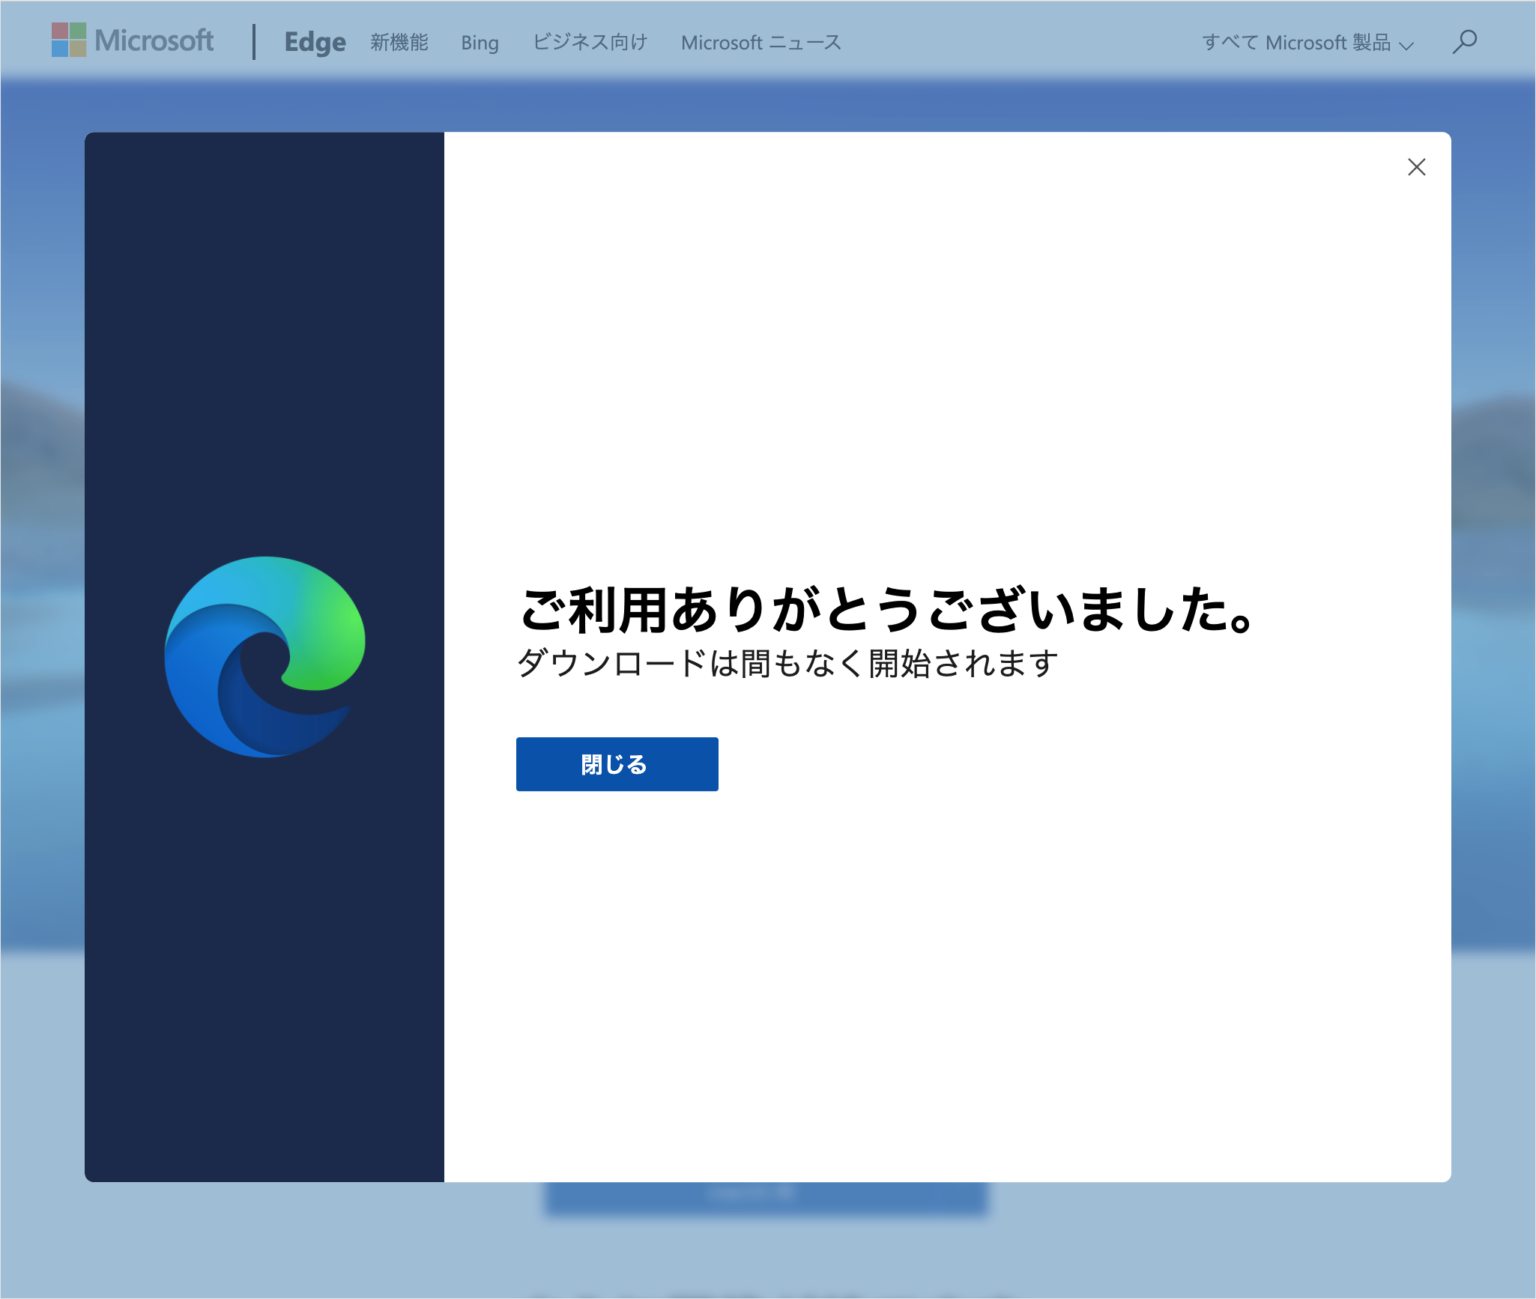Click the Edge browser icon in the dialog
The width and height of the screenshot is (1536, 1299).
point(265,655)
